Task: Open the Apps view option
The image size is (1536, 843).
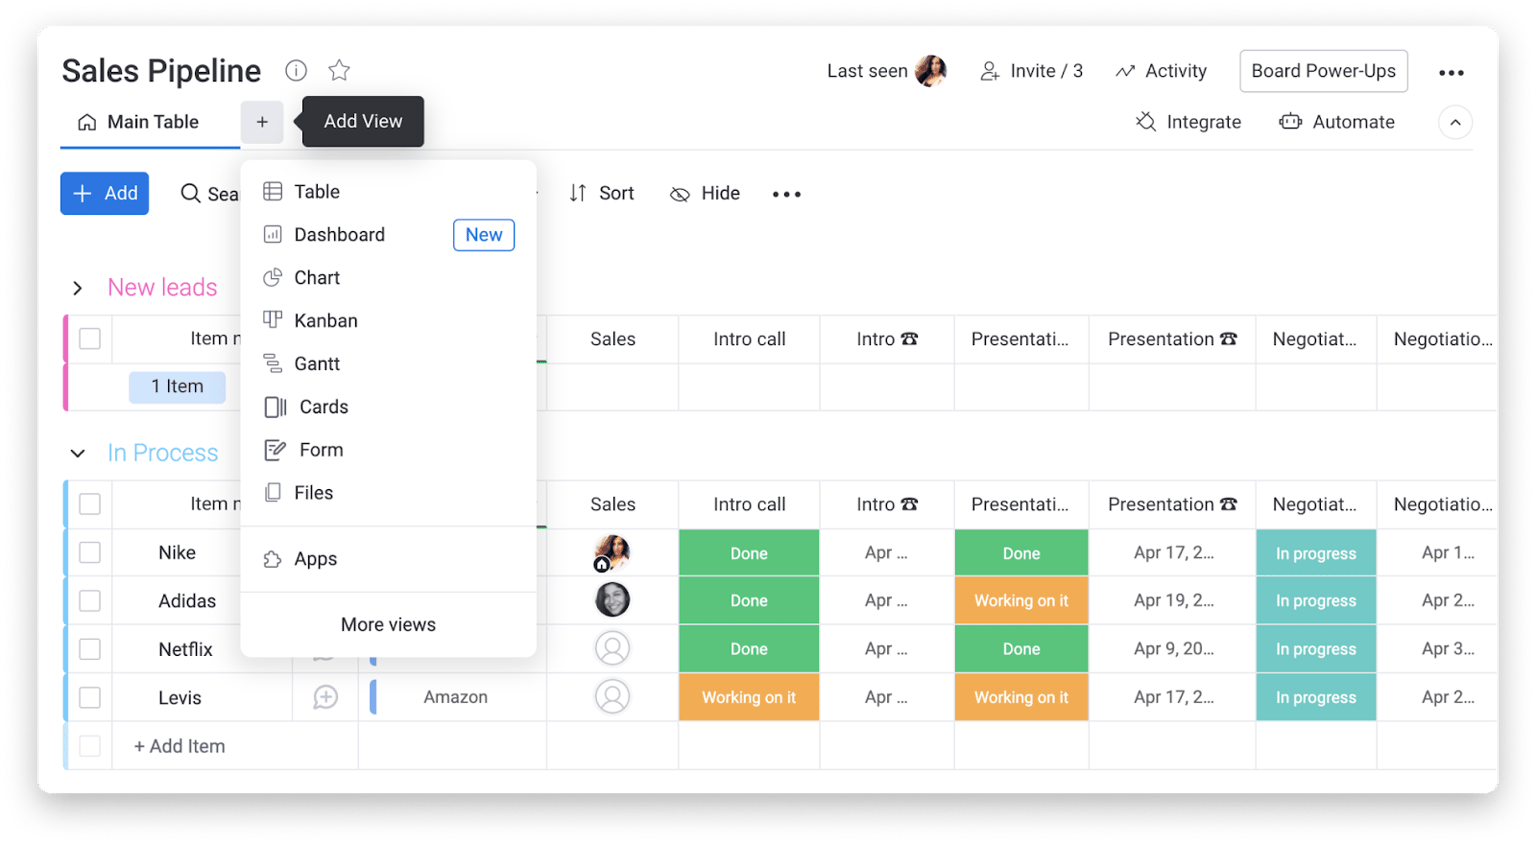Action: tap(313, 558)
